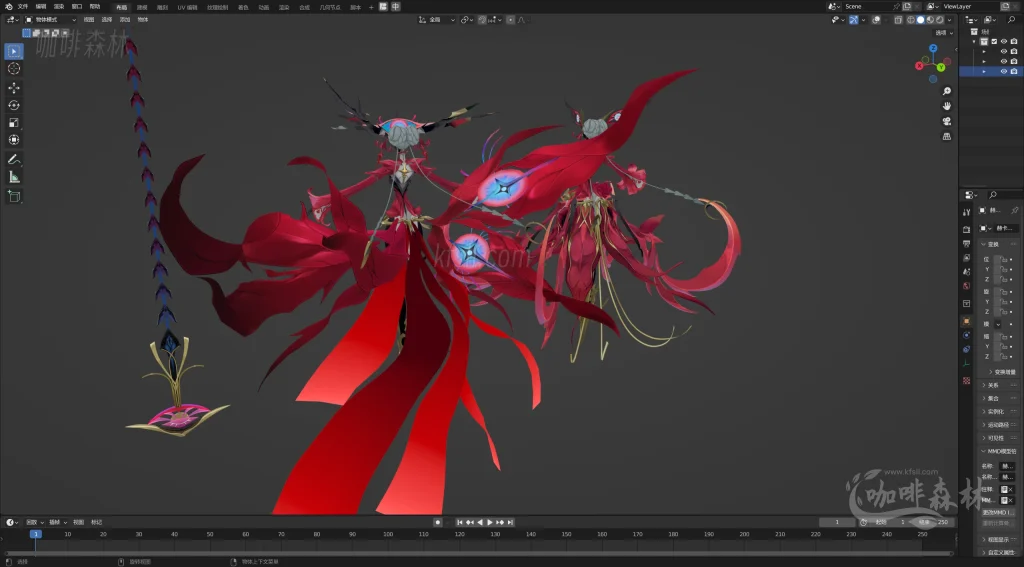The height and width of the screenshot is (567, 1024).
Task: Toggle proportional editing in viewport header
Action: pos(511,20)
